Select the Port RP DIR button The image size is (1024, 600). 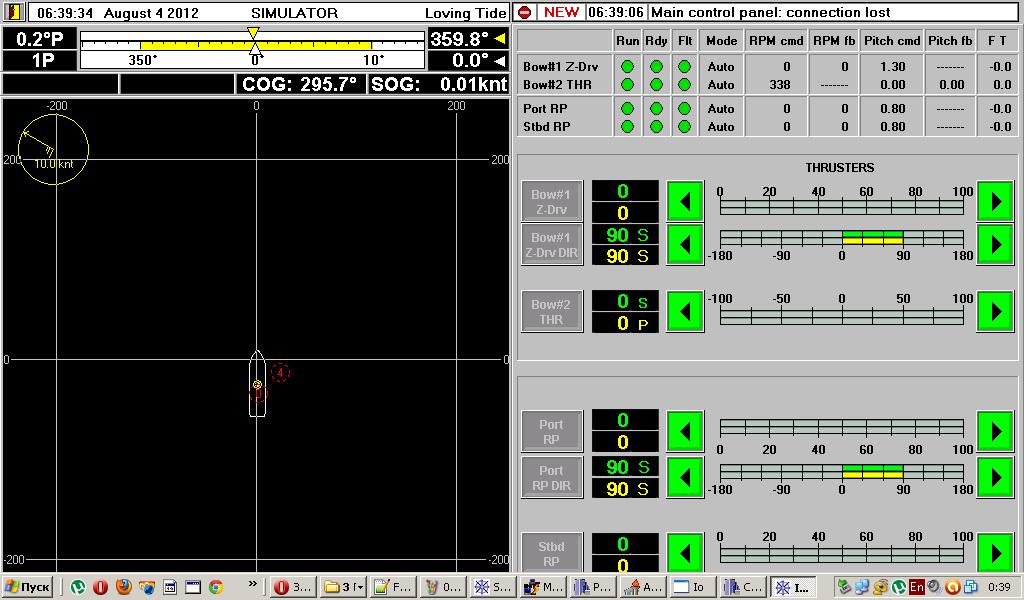(x=551, y=478)
